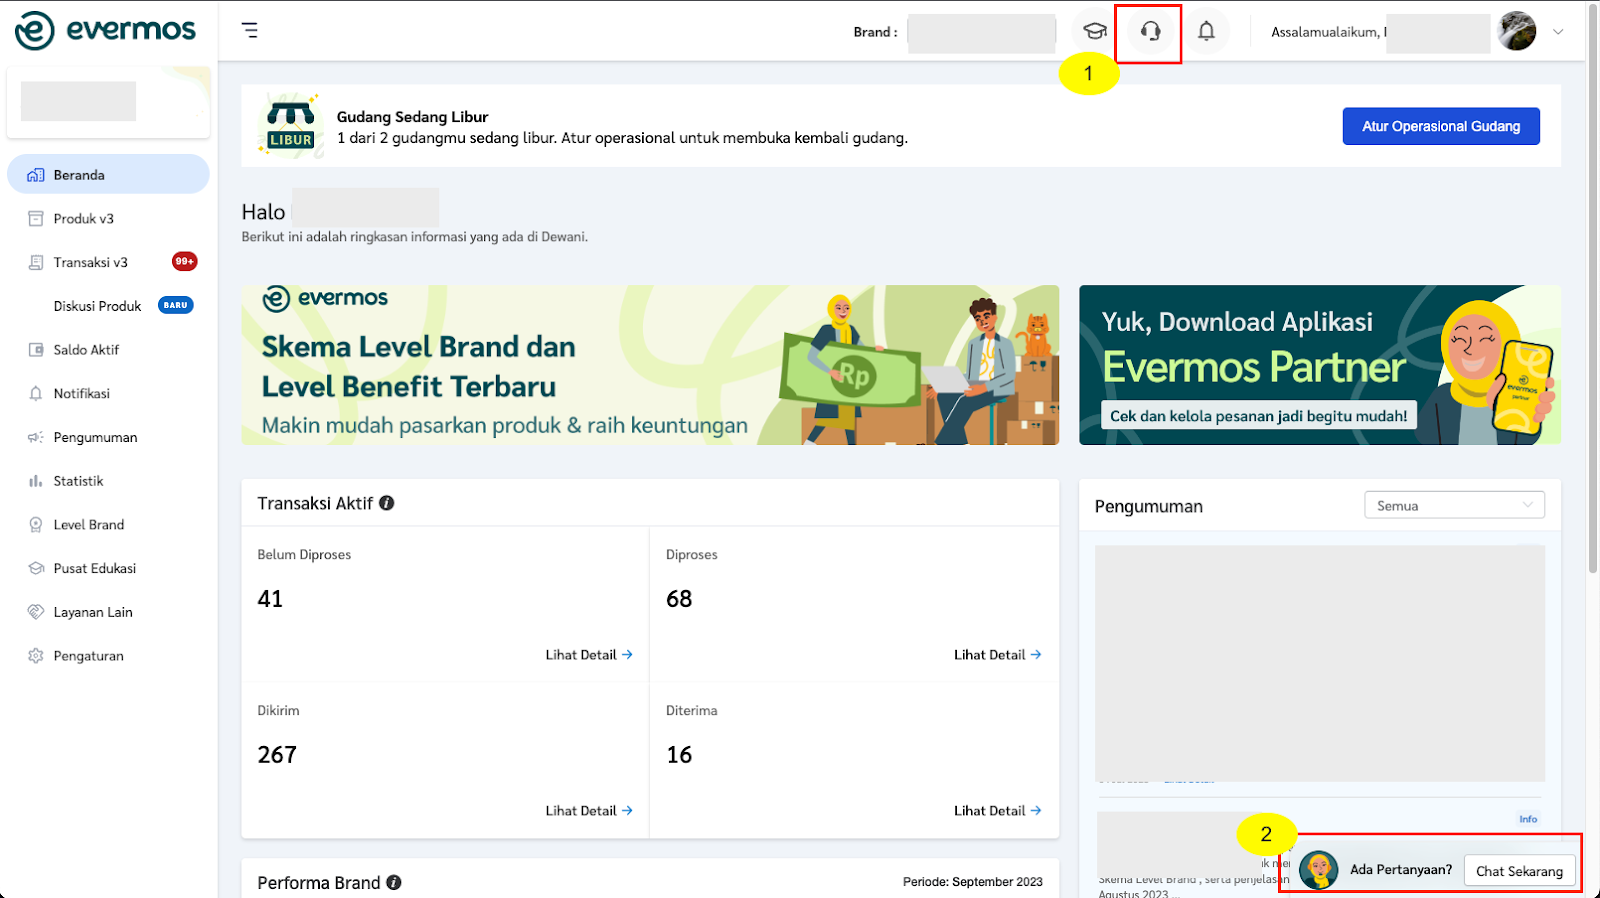
Task: Open the headset customer support icon
Action: tap(1151, 31)
